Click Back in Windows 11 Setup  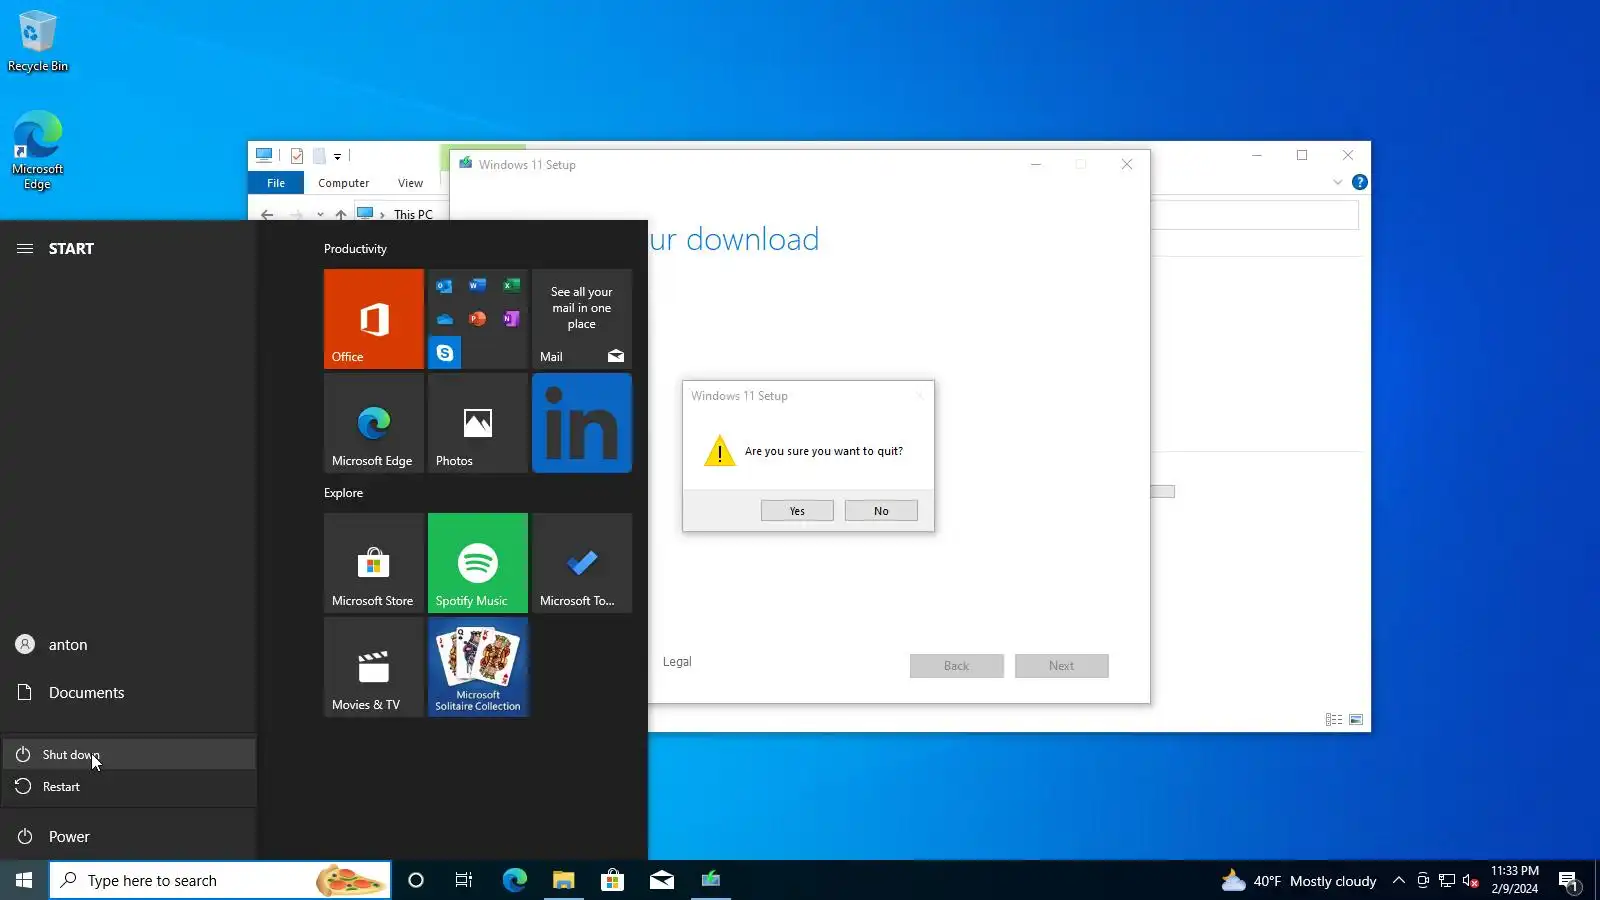coord(957,666)
